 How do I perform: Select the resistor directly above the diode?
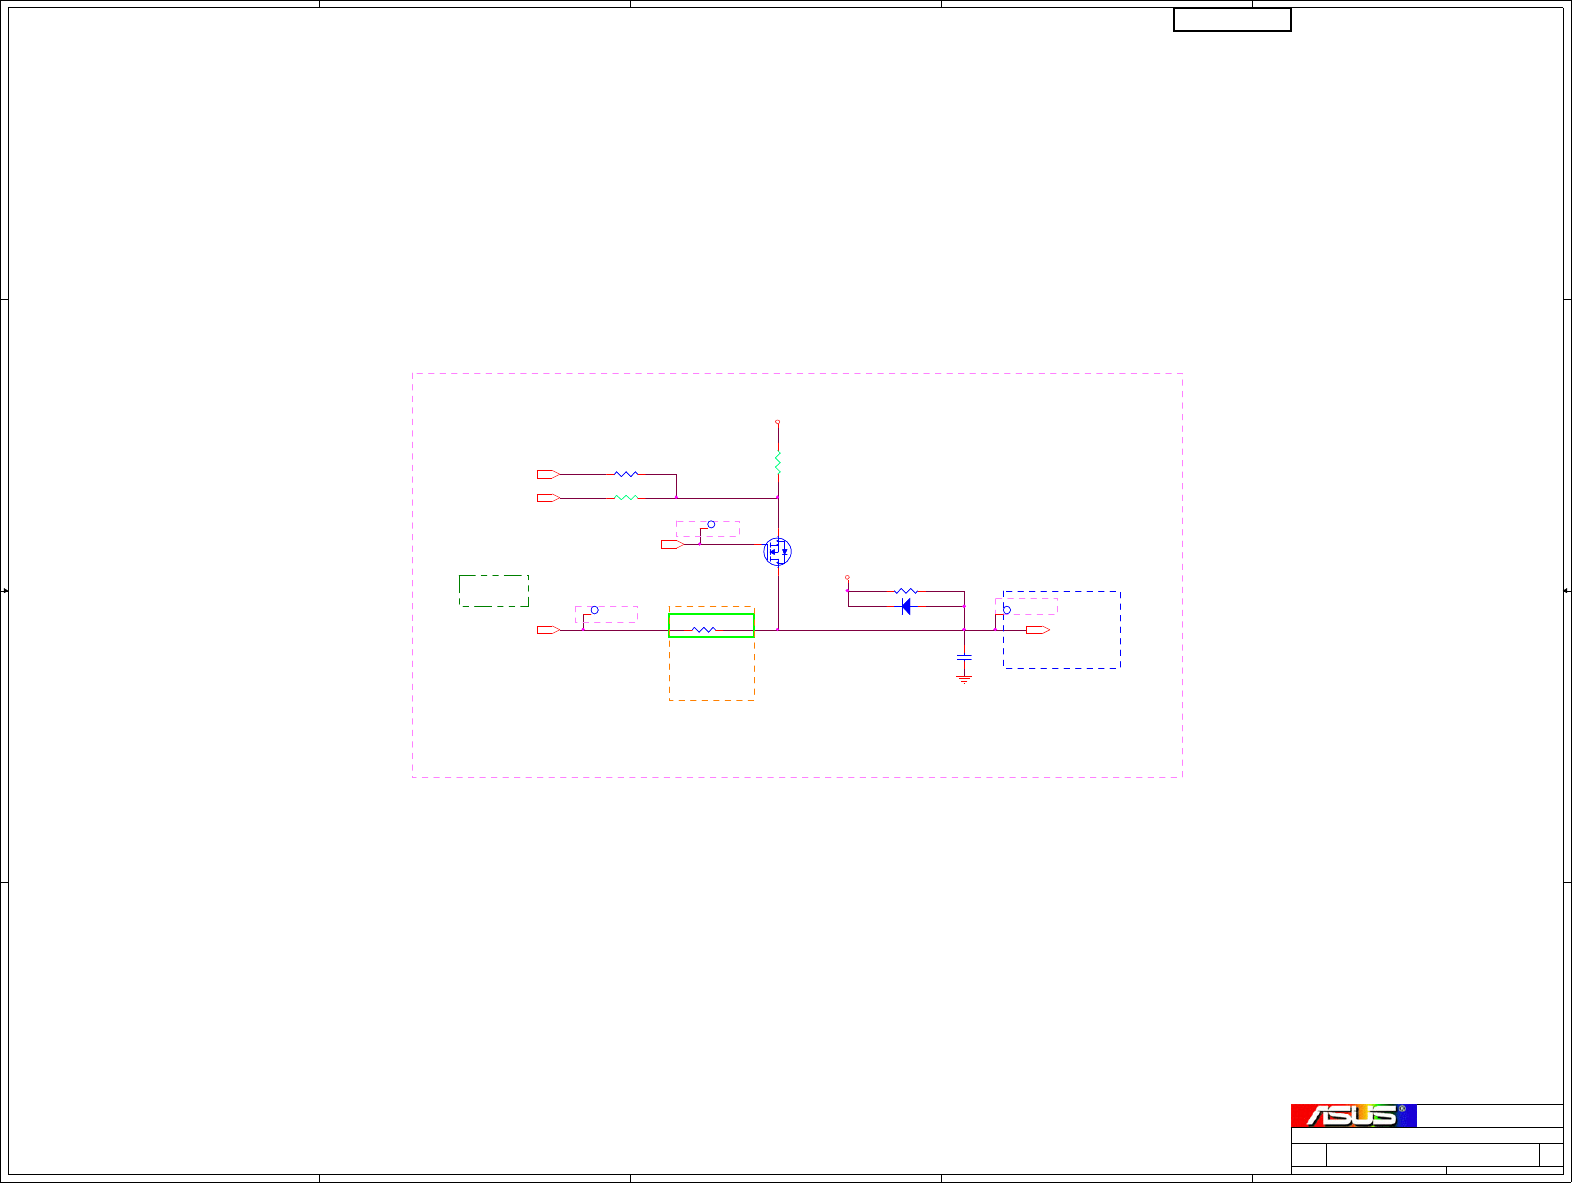[x=906, y=591]
